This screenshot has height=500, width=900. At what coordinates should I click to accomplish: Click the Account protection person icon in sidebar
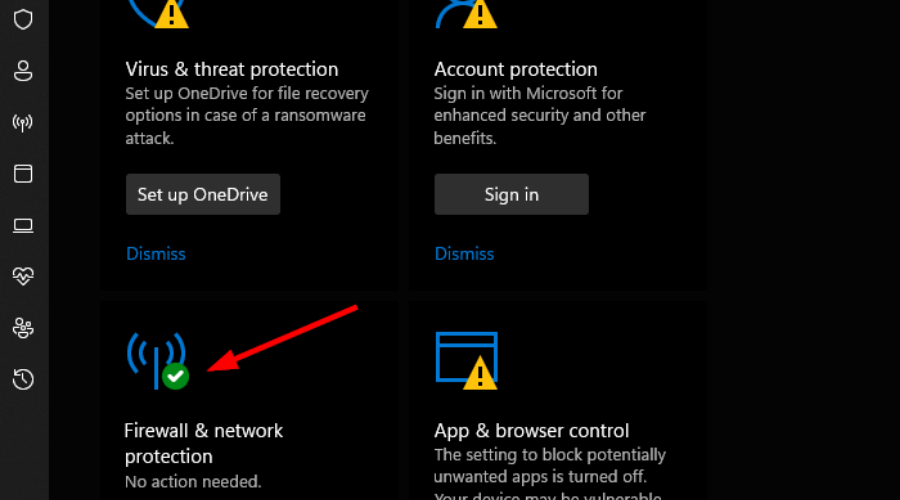pos(23,71)
